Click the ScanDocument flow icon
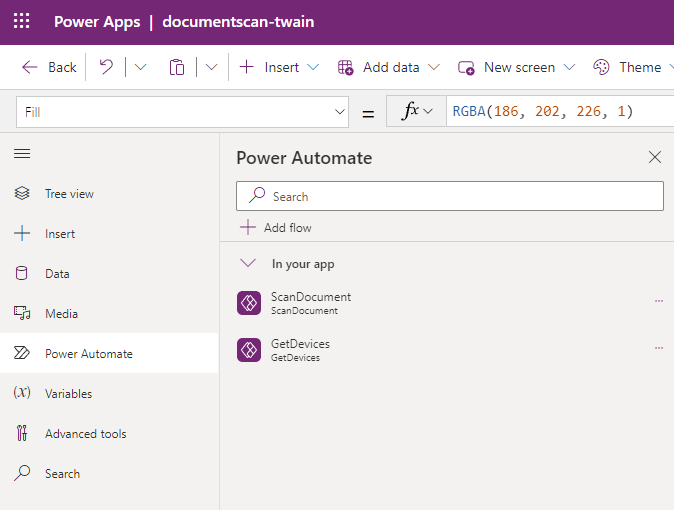Viewport: 674px width, 510px height. pos(249,303)
